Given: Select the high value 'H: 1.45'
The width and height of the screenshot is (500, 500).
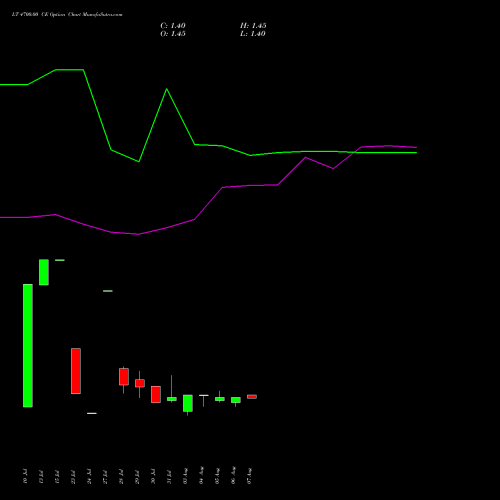Looking at the screenshot, I should (253, 26).
